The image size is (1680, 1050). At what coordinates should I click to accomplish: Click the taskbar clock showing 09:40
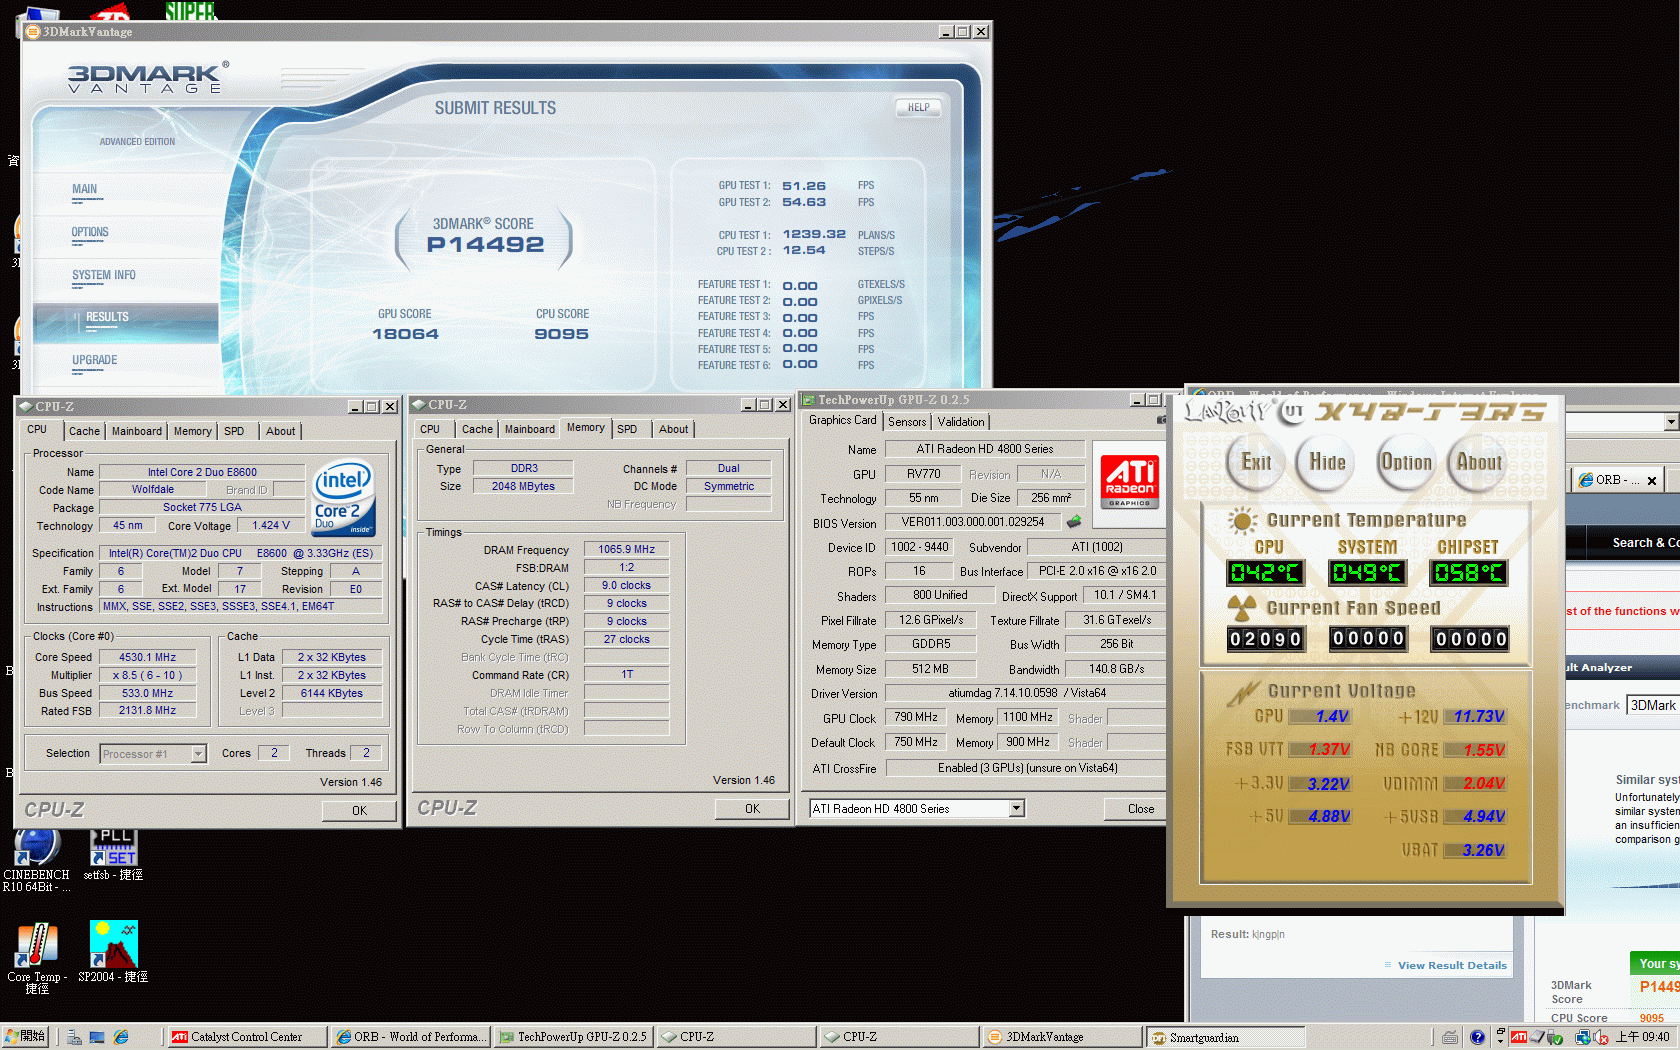point(1642,1037)
